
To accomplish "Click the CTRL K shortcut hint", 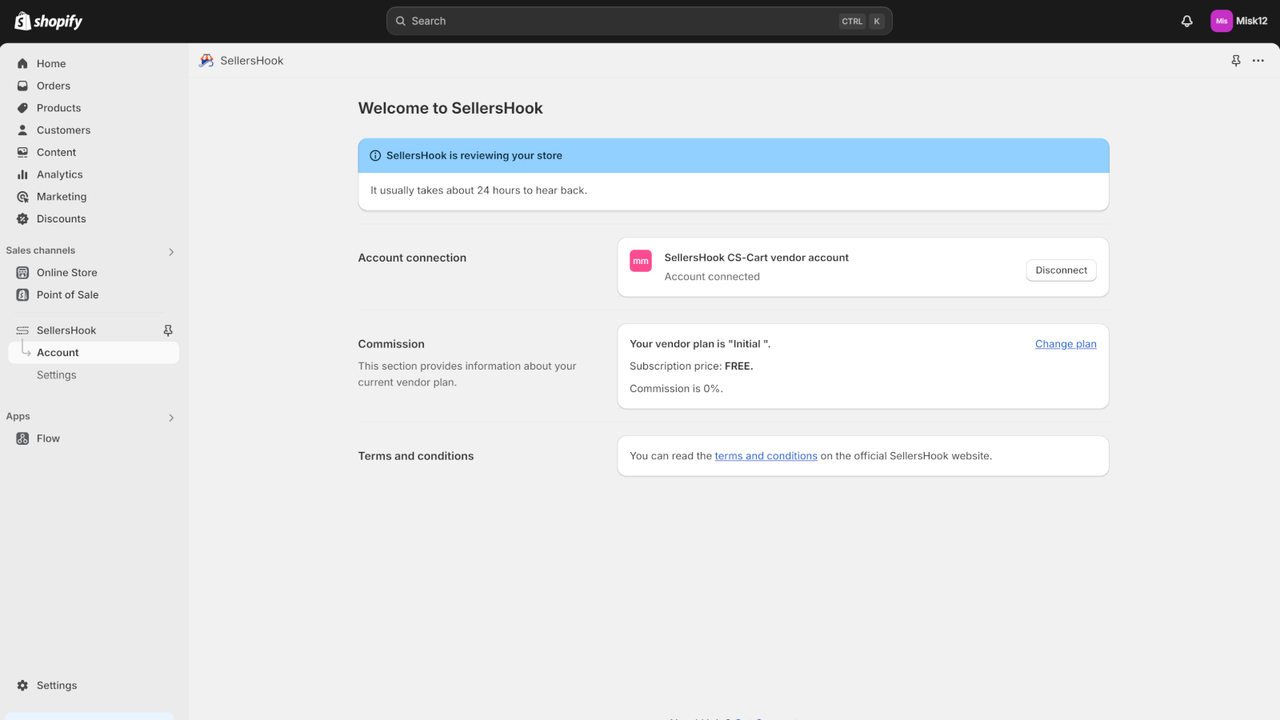I will coord(862,21).
